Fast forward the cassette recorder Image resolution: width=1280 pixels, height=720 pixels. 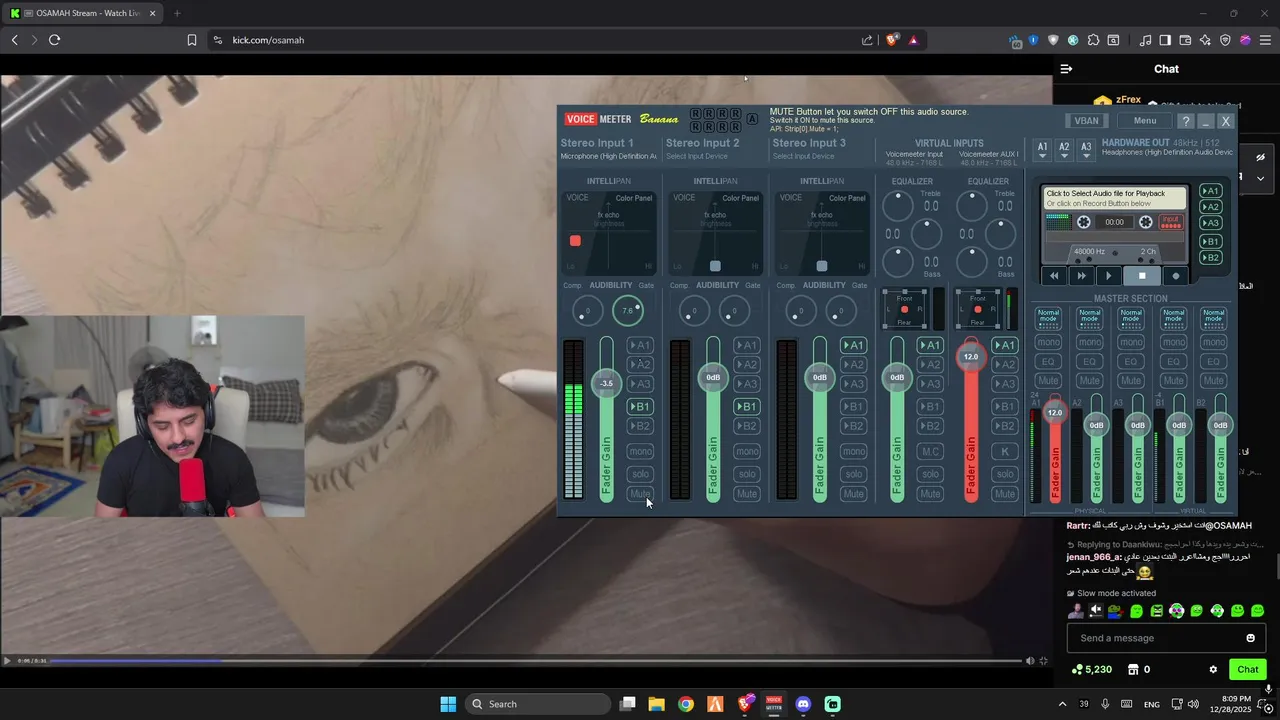click(x=1081, y=276)
